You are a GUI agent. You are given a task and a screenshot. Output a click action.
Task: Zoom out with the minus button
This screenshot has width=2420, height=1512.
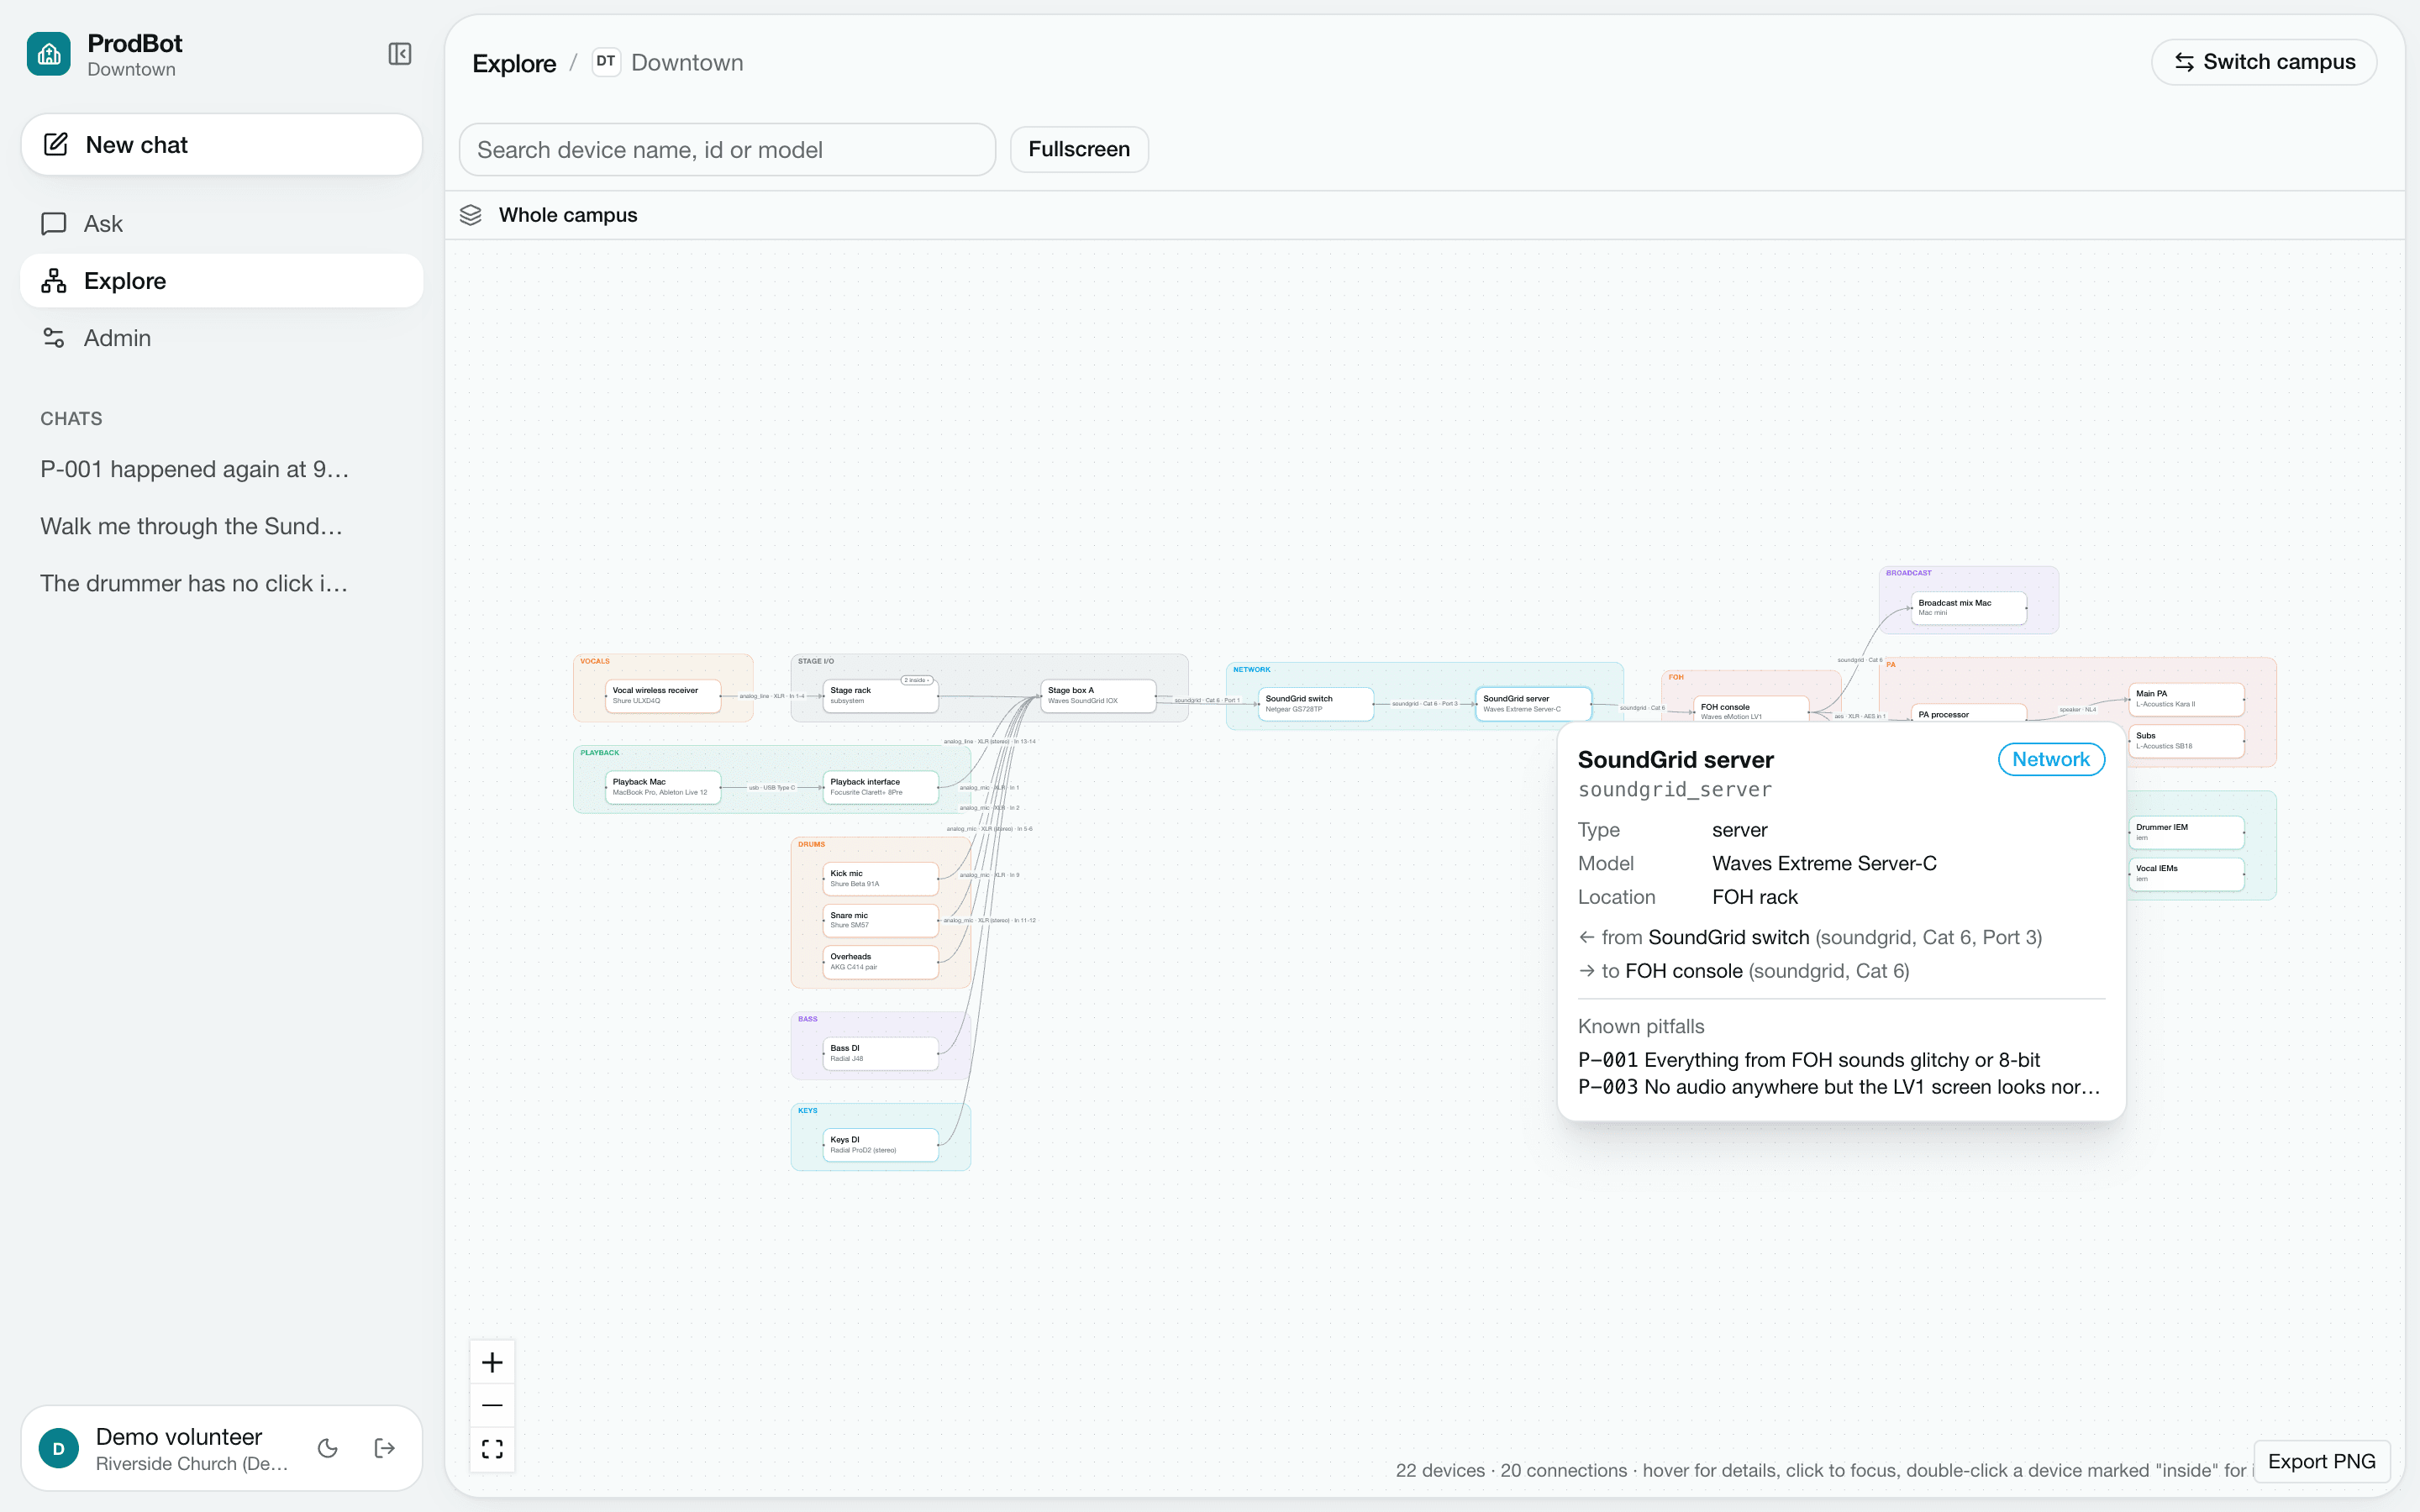tap(492, 1405)
